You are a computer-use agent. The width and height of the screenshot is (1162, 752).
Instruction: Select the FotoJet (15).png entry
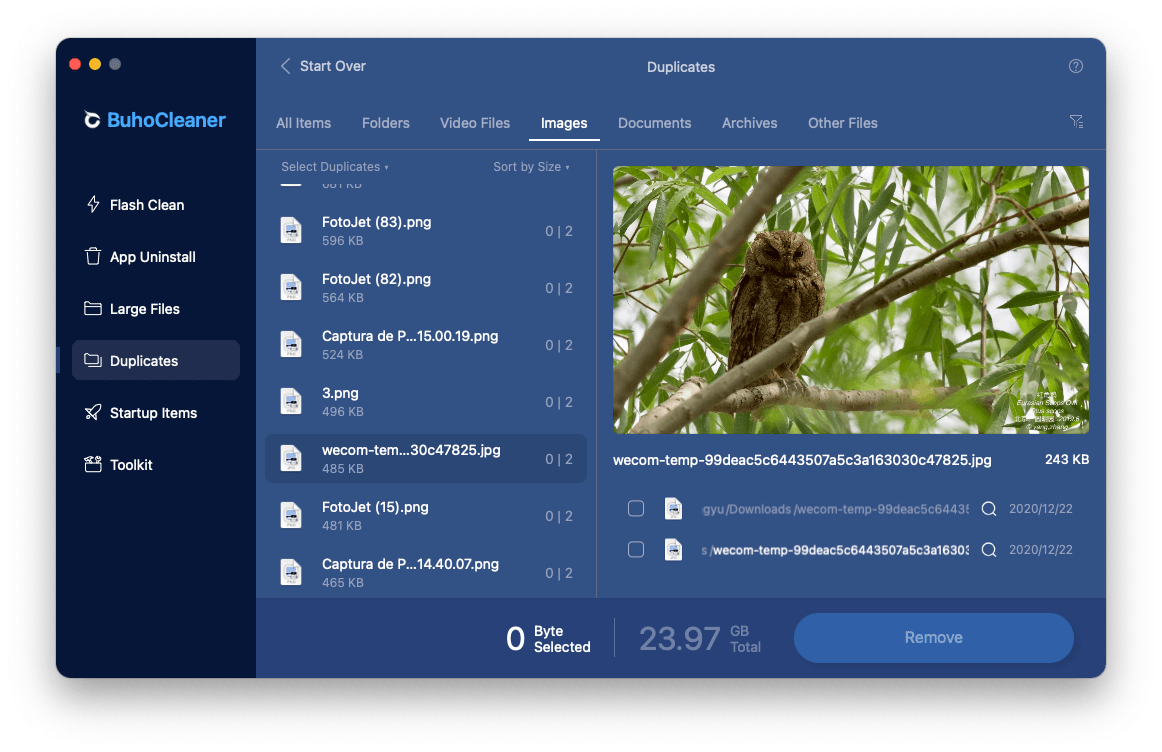click(426, 516)
